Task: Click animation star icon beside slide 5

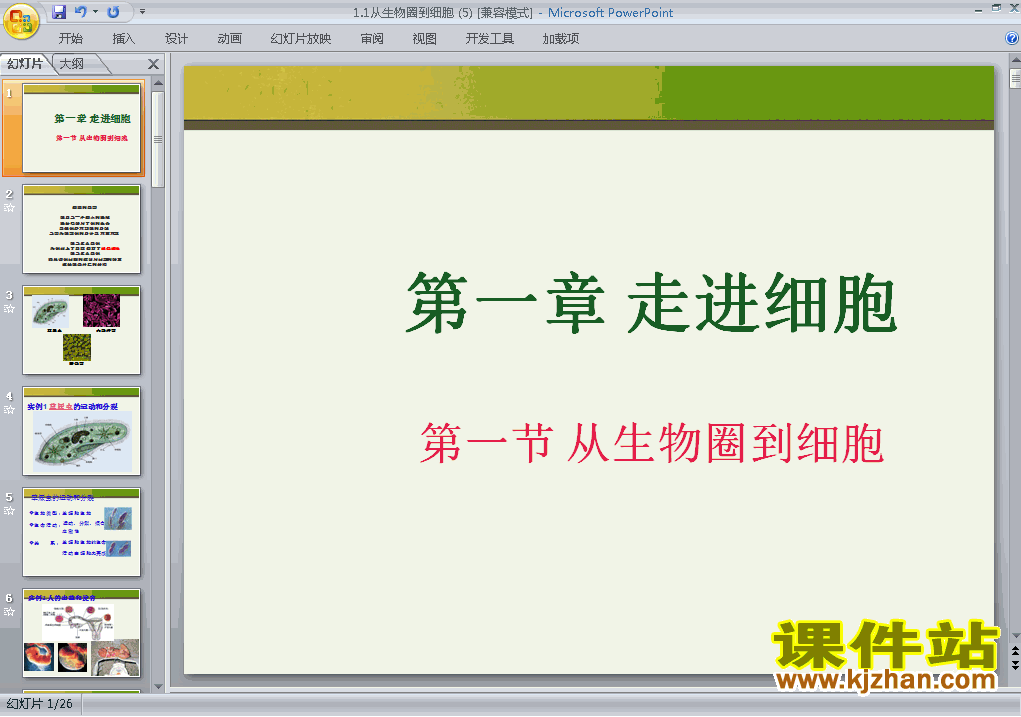Action: (x=9, y=511)
